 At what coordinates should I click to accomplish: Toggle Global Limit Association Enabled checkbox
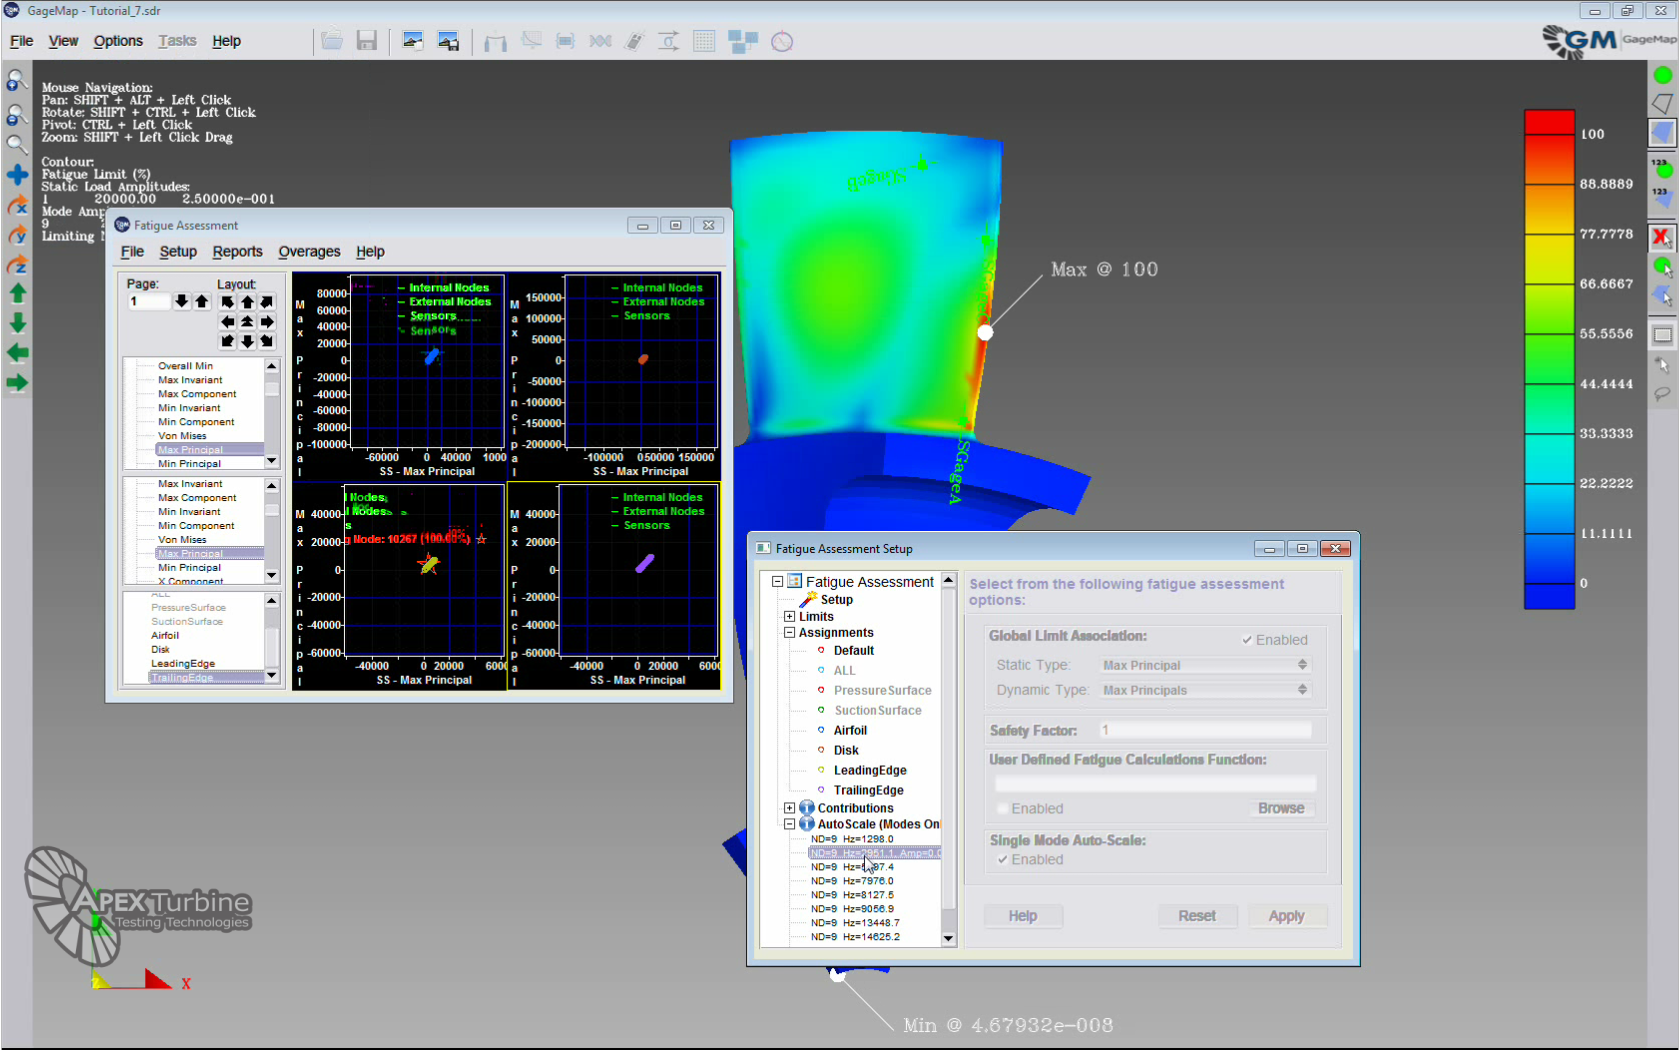pos(1247,640)
